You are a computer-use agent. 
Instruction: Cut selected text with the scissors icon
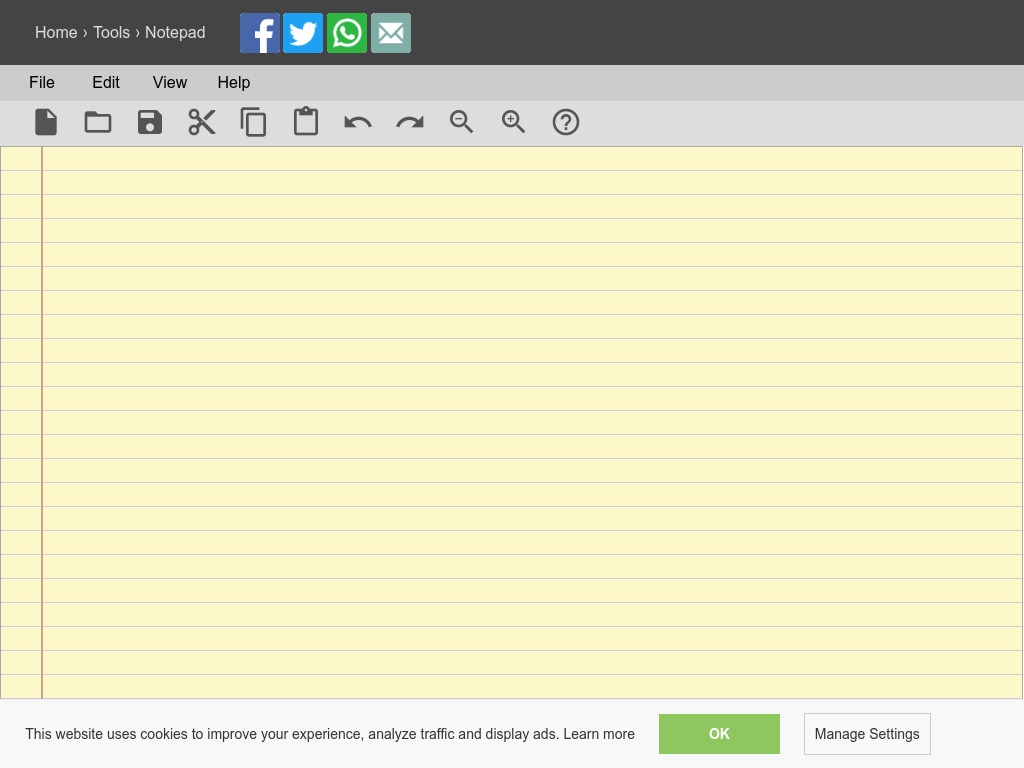point(202,122)
